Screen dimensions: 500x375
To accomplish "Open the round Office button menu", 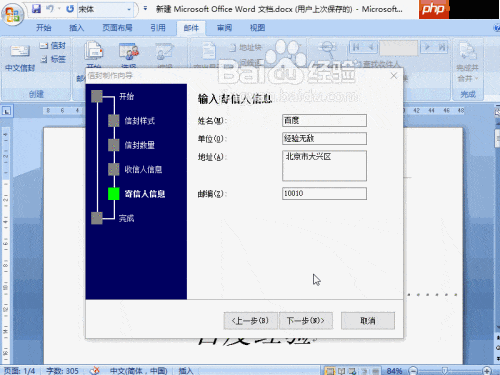I will tap(12, 14).
